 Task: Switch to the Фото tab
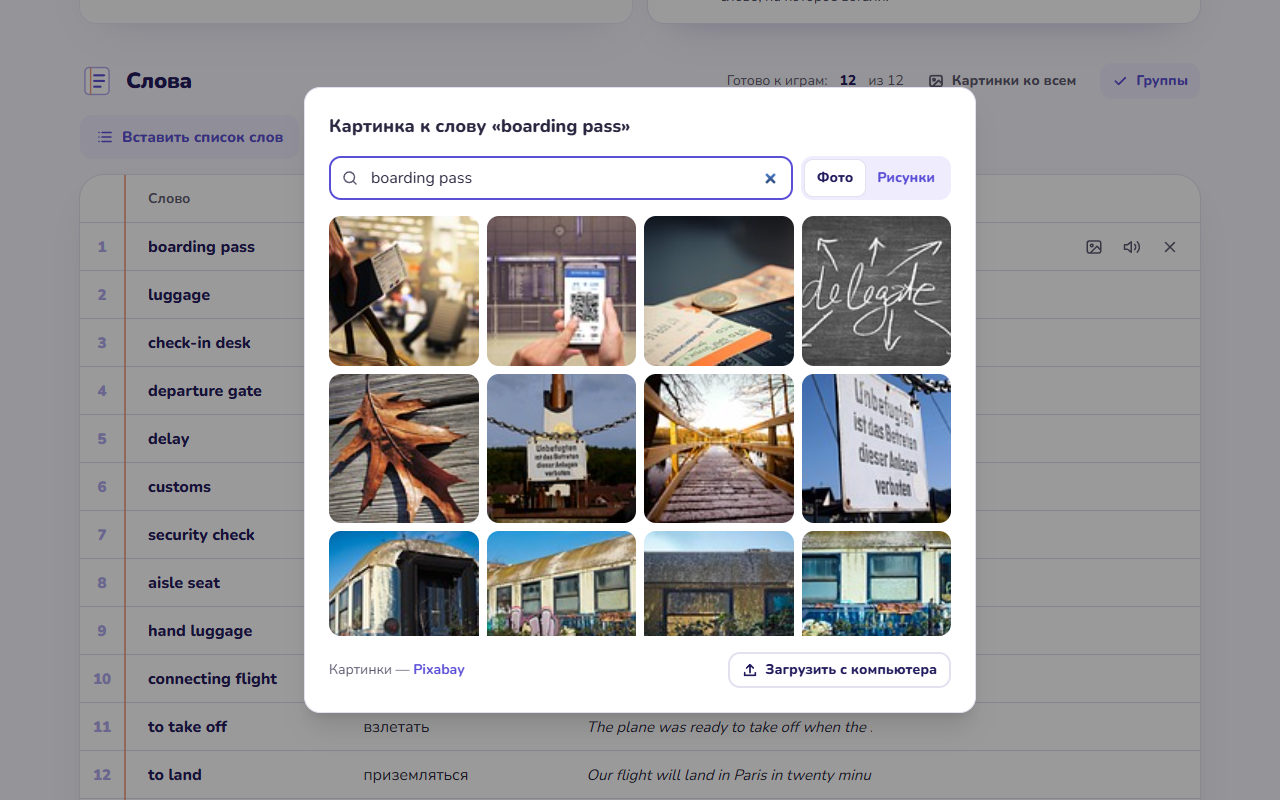coord(835,178)
